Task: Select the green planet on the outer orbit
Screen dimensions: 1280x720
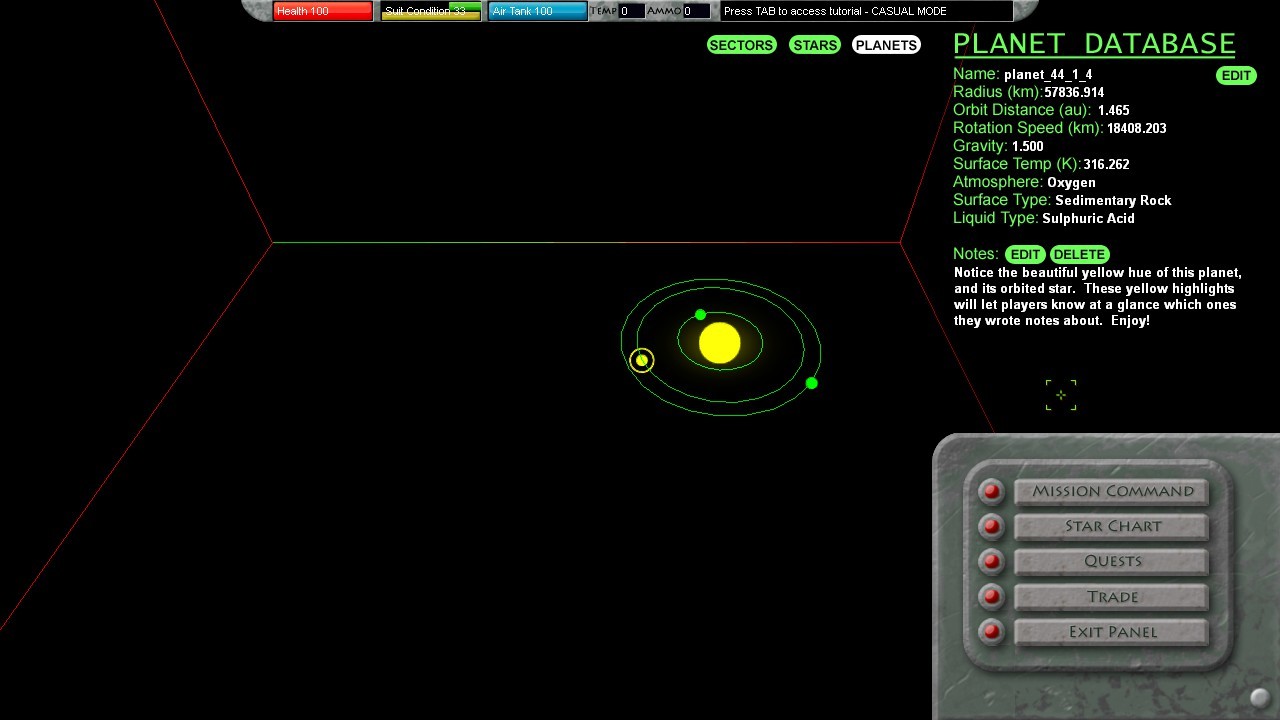Action: click(811, 383)
